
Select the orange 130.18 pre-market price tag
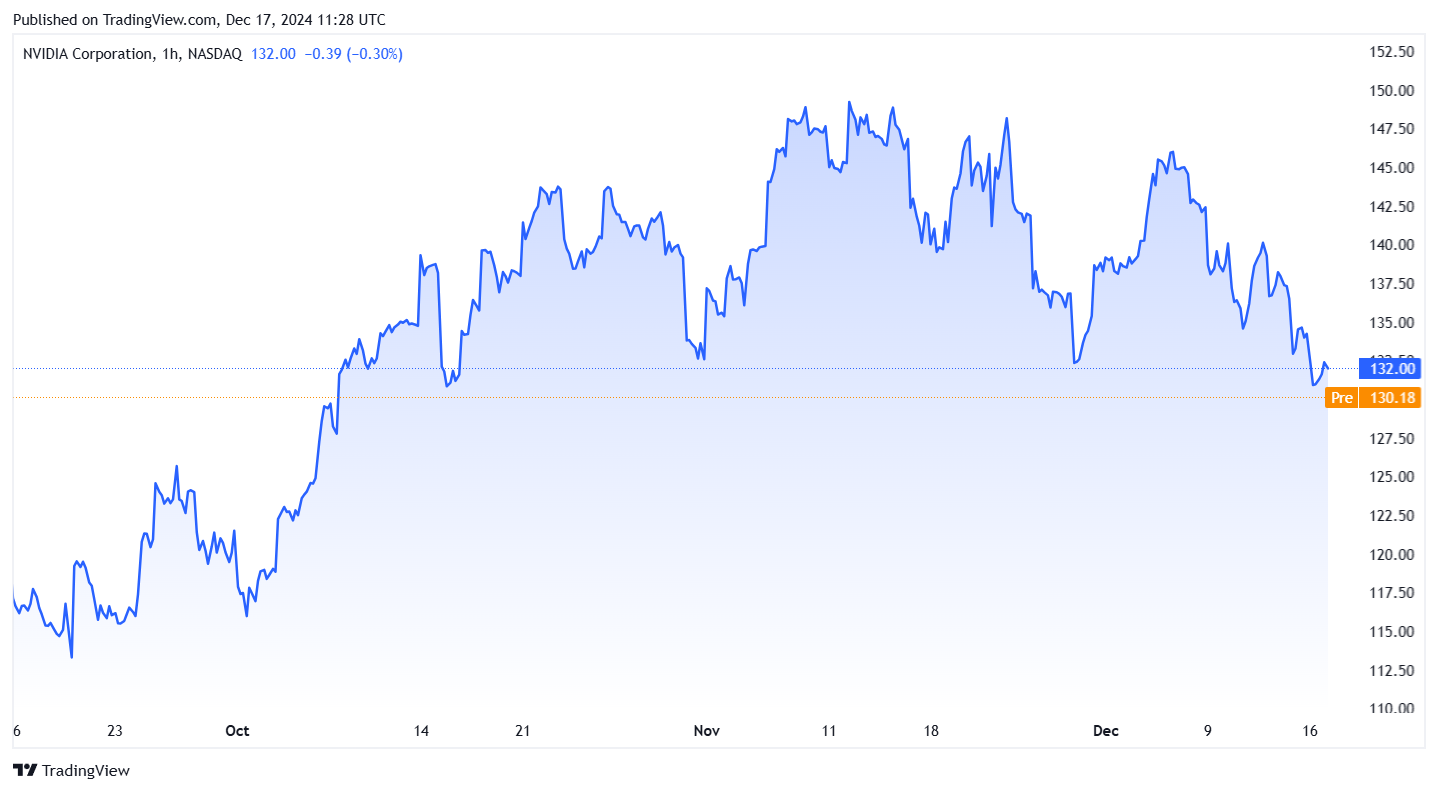coord(1392,398)
